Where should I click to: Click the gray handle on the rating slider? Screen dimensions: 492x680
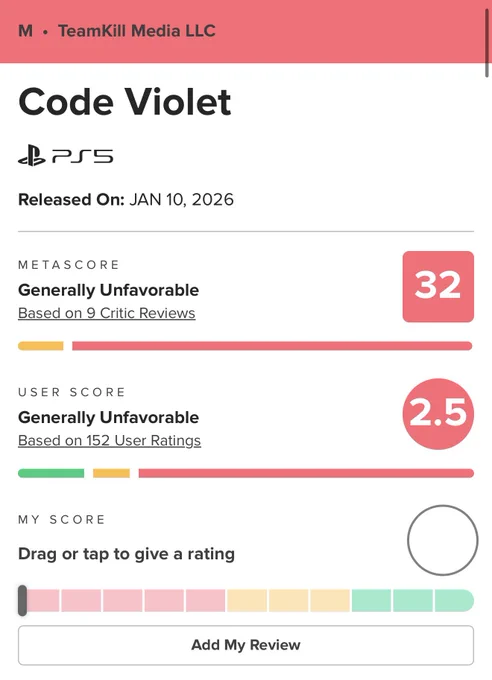22,601
